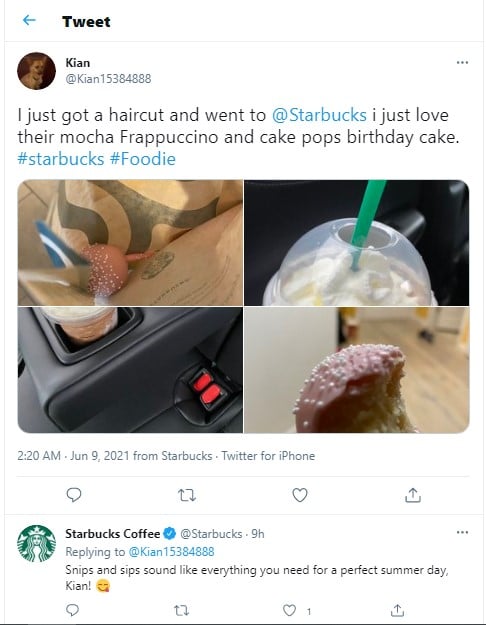Reply to Starbucks Coffee's comment
Viewport: 486px width, 625px height.
[x=73, y=610]
